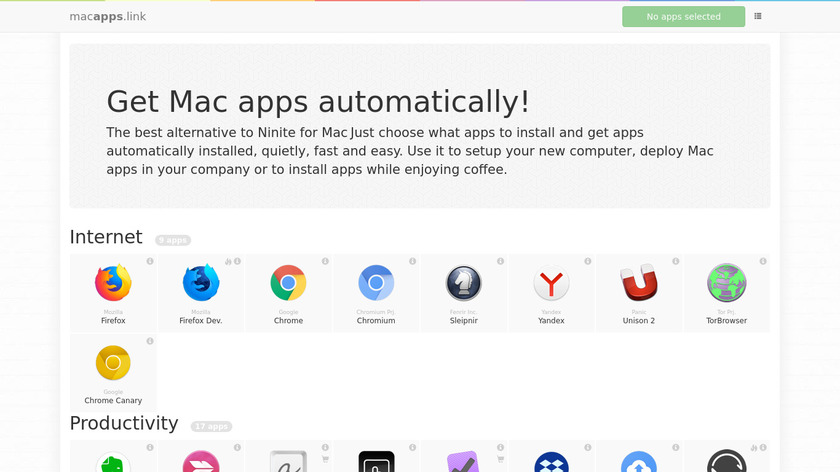
Task: Select the Chromium app icon
Action: [376, 283]
